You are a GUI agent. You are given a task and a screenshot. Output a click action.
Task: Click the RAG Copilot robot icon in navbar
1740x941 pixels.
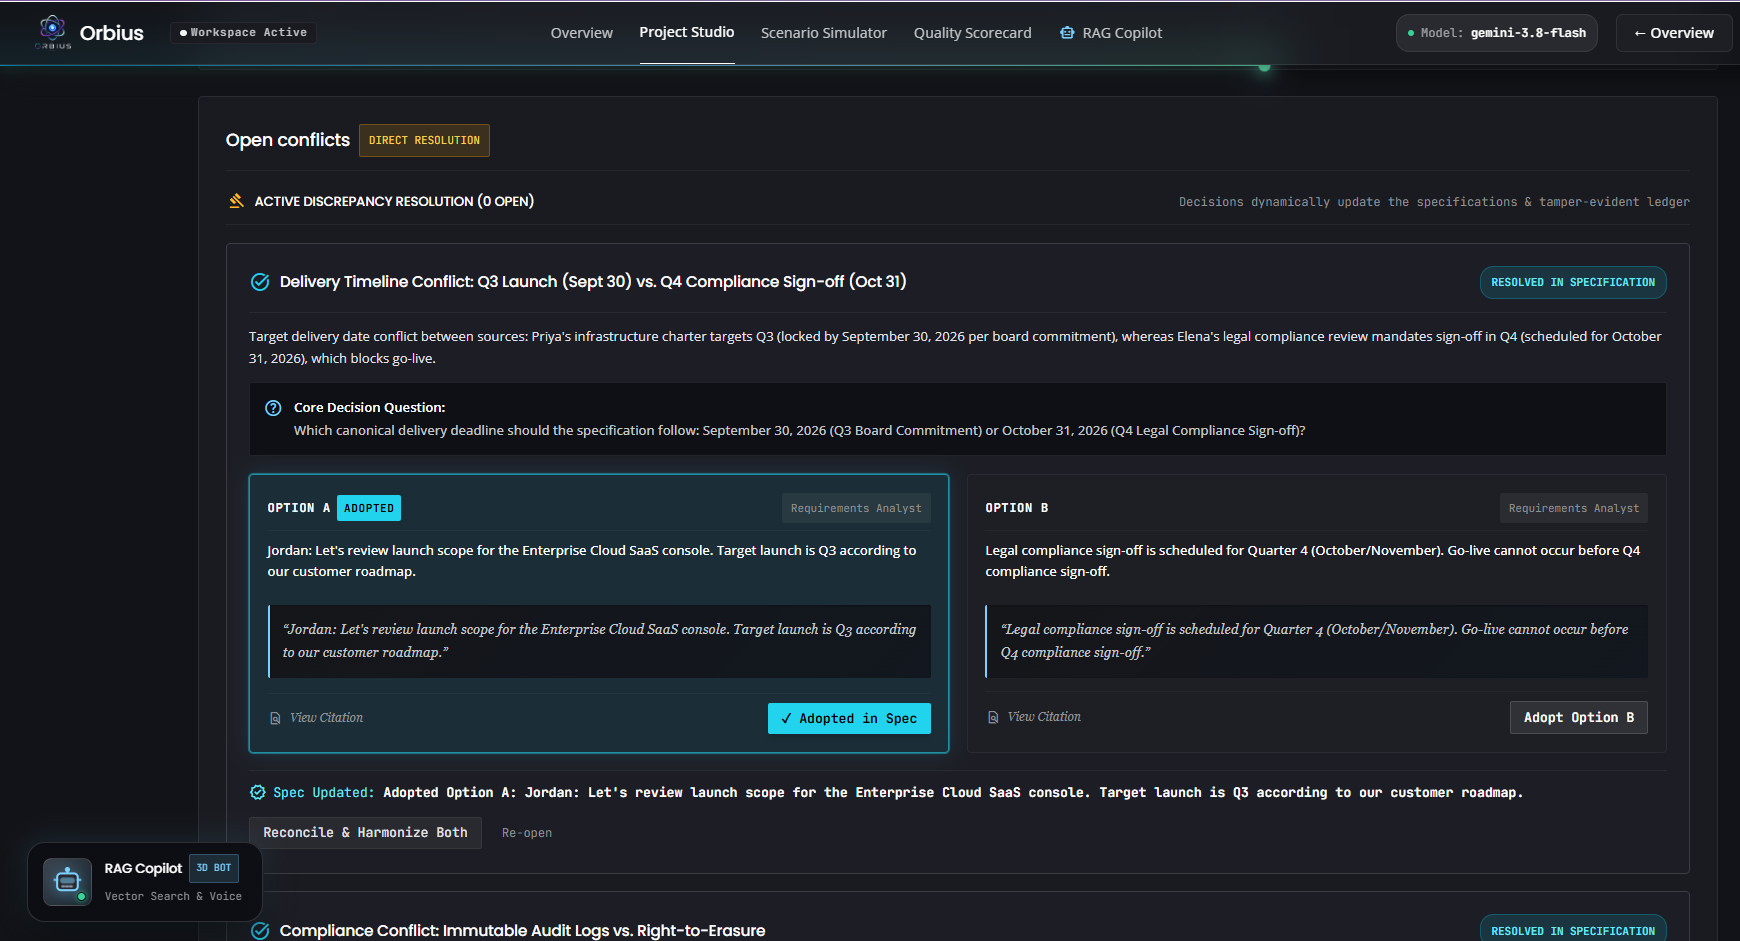[1067, 33]
